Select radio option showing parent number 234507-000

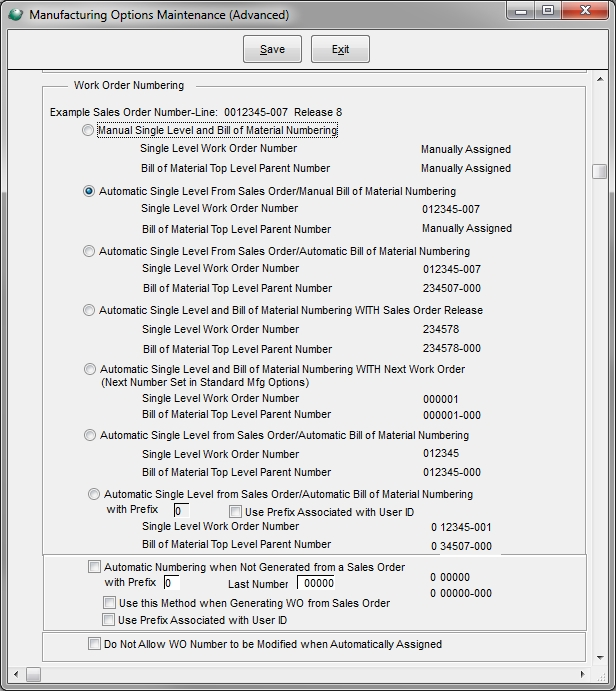pos(89,251)
